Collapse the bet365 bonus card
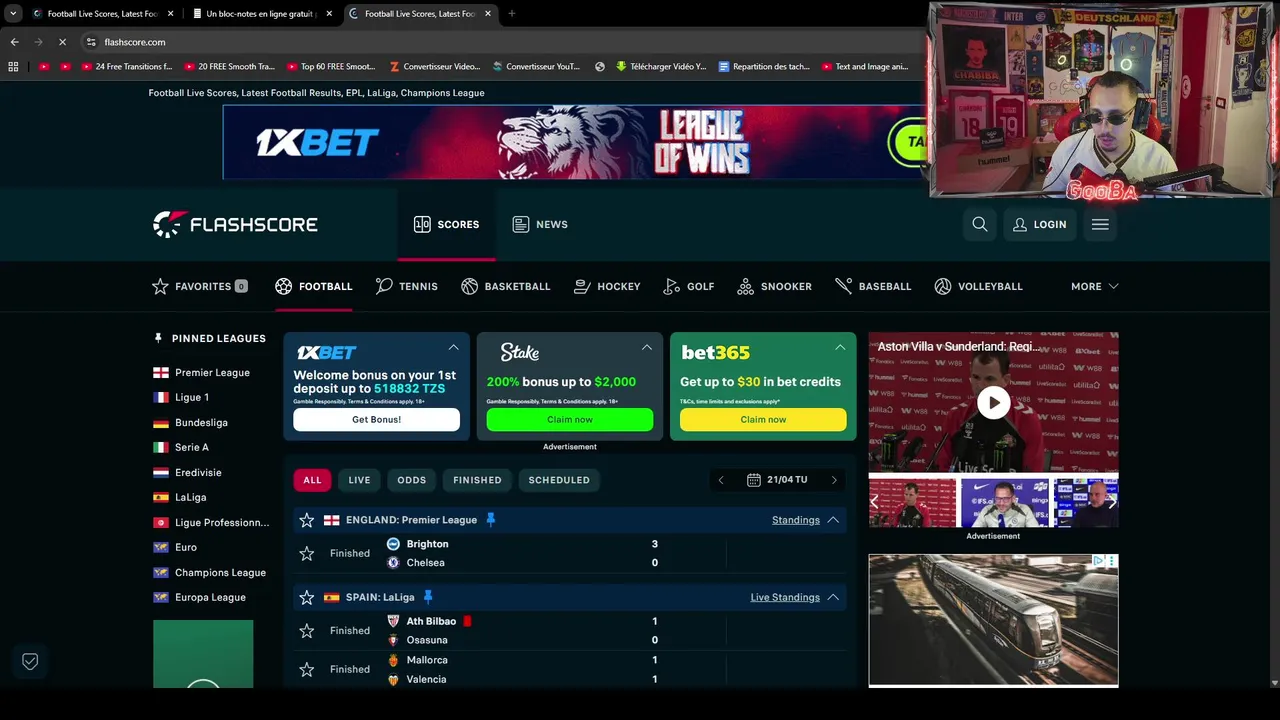The width and height of the screenshot is (1280, 720). pyautogui.click(x=840, y=348)
